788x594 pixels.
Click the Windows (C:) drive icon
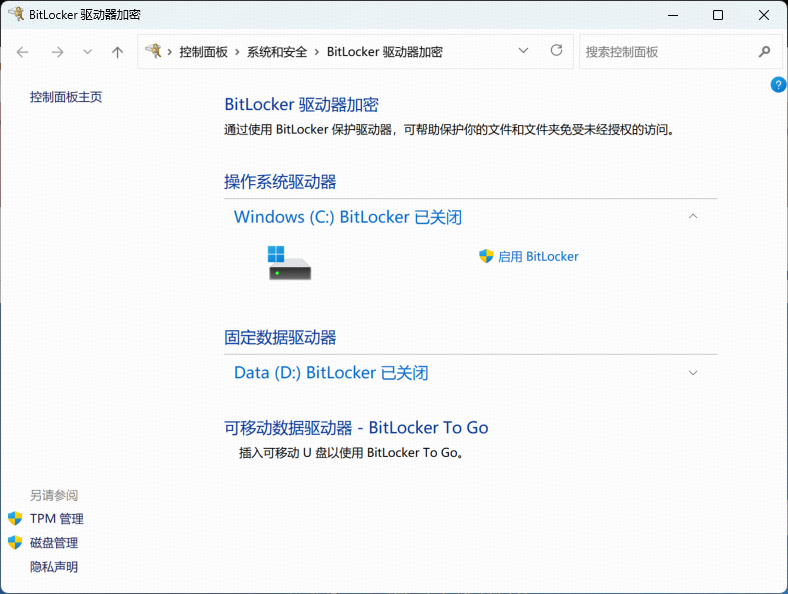(x=289, y=262)
